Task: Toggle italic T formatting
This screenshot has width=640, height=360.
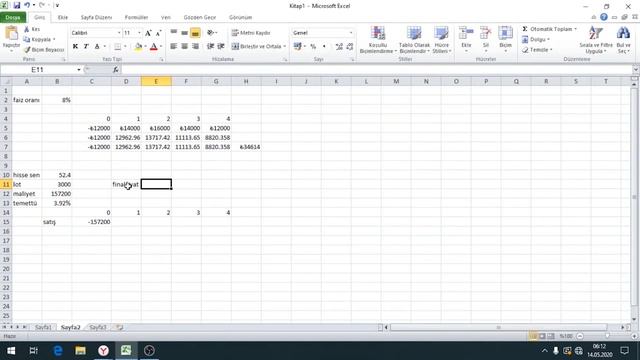Action: coord(86,47)
